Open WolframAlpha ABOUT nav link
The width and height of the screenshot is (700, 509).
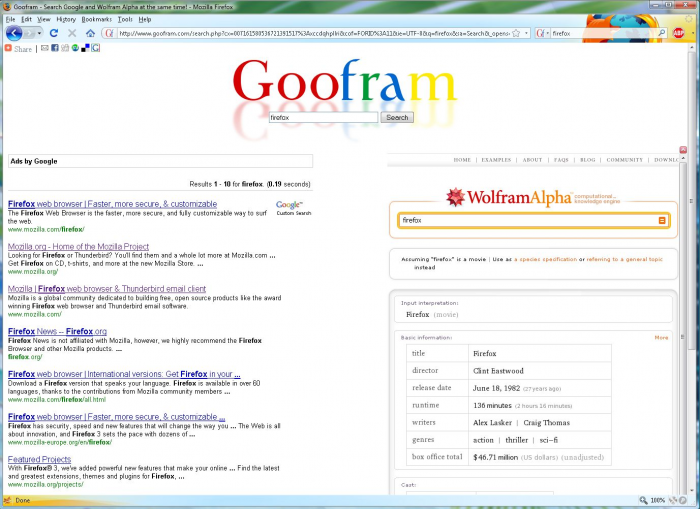point(532,160)
